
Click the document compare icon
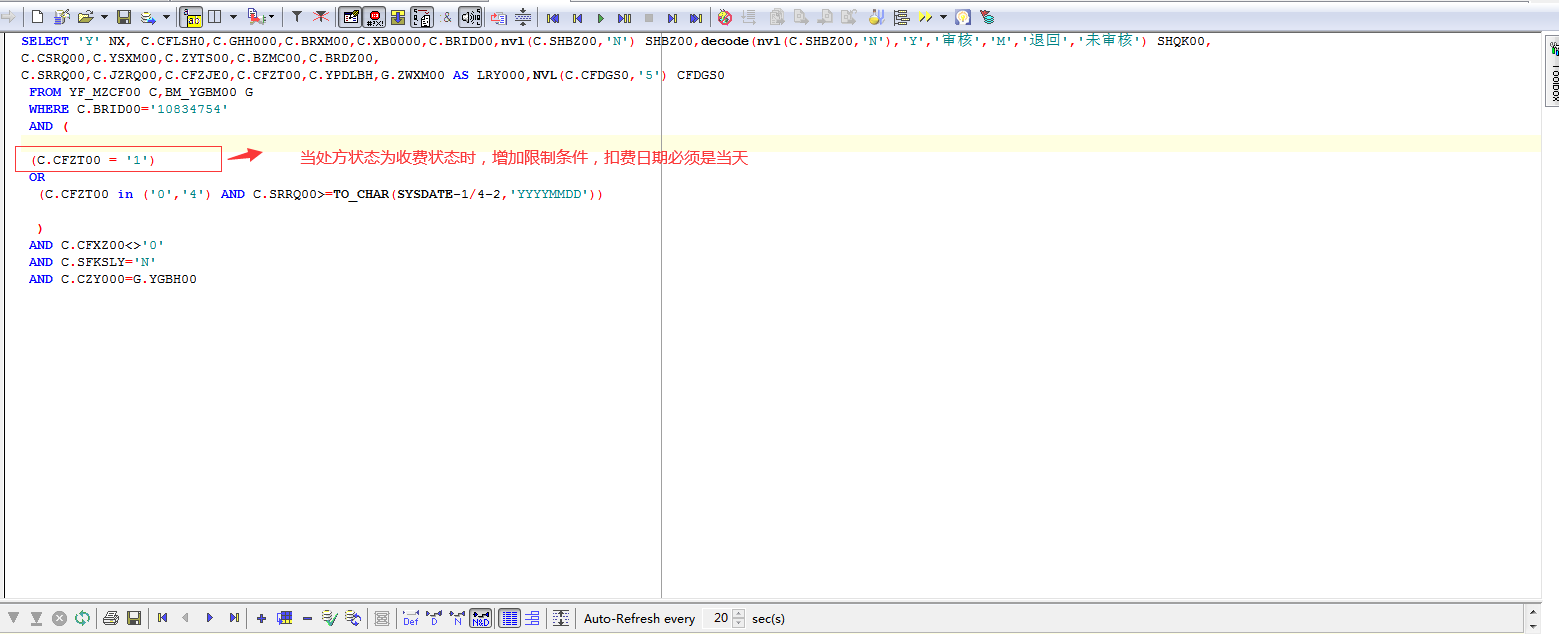[254, 17]
